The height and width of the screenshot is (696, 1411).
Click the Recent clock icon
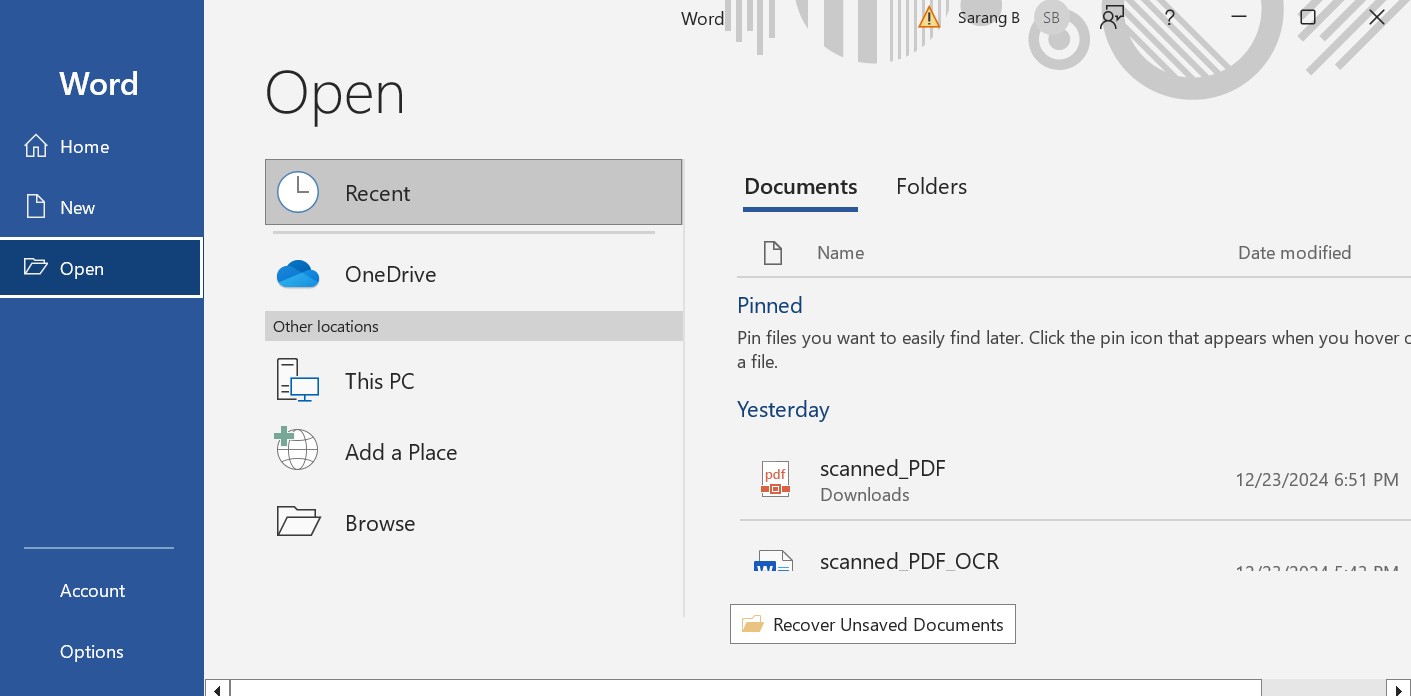(x=298, y=192)
